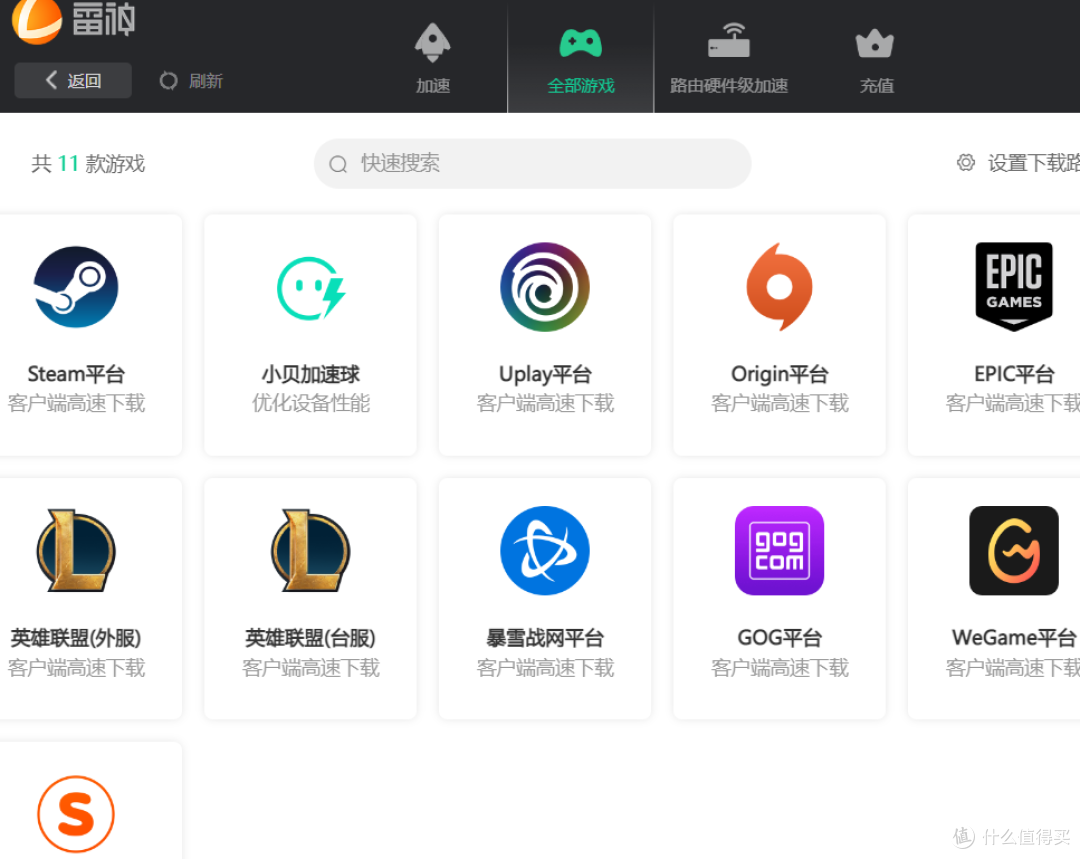Open the 加速 rocket tab
1080x859 pixels.
pyautogui.click(x=433, y=59)
